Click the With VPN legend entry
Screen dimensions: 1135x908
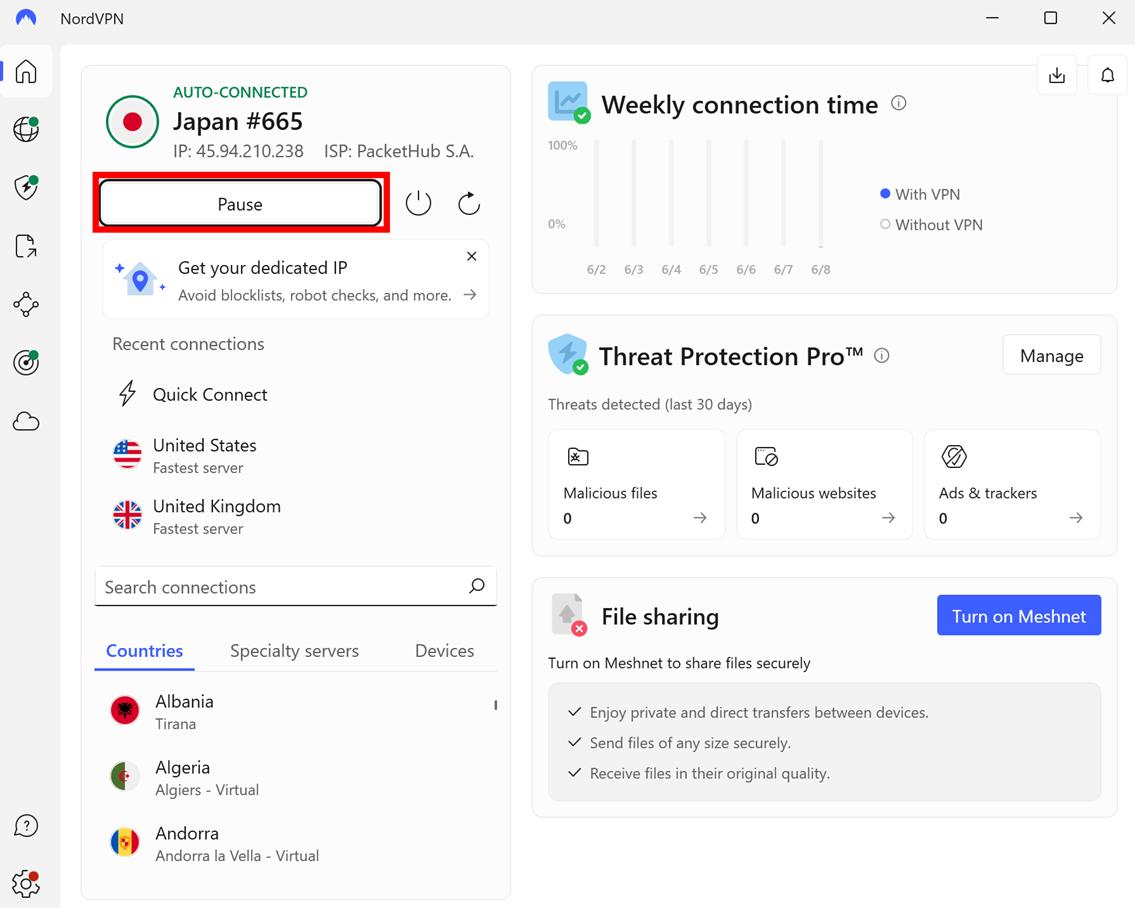[920, 194]
